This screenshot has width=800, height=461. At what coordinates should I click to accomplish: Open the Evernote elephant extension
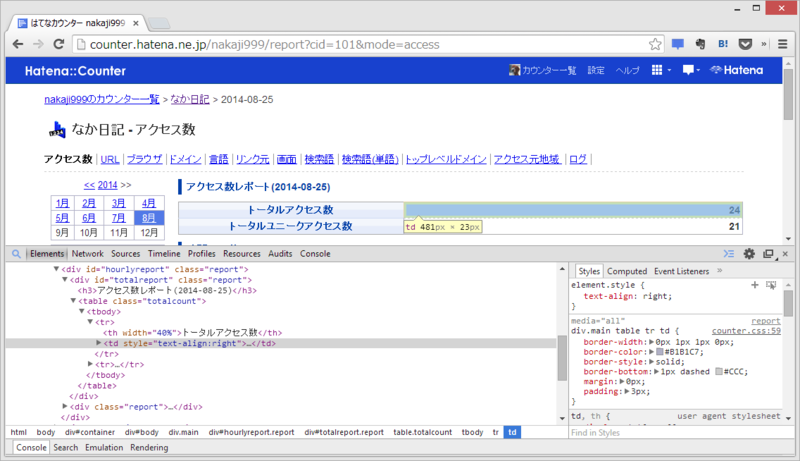(x=701, y=44)
